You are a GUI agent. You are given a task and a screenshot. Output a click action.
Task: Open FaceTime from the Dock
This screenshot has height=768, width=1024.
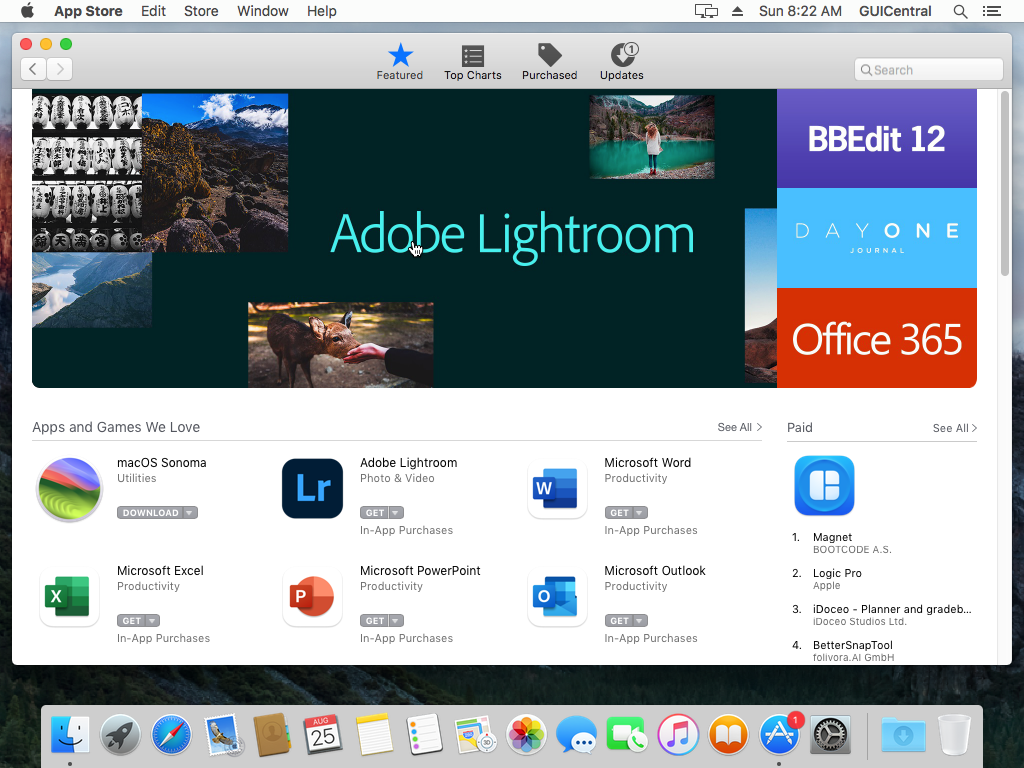[626, 735]
